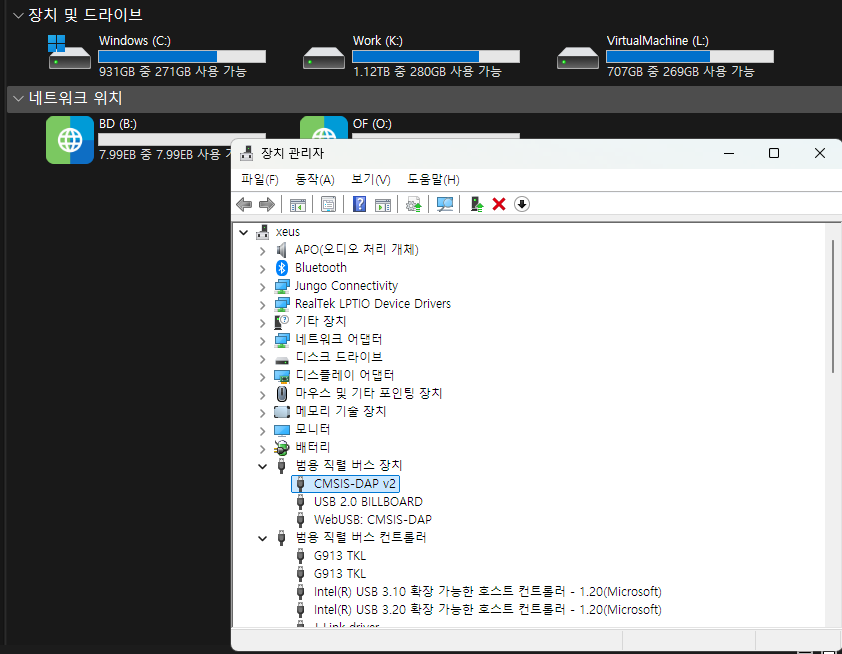Click the gear-sheet update driver toolbar icon
842x654 pixels.
pos(413,205)
